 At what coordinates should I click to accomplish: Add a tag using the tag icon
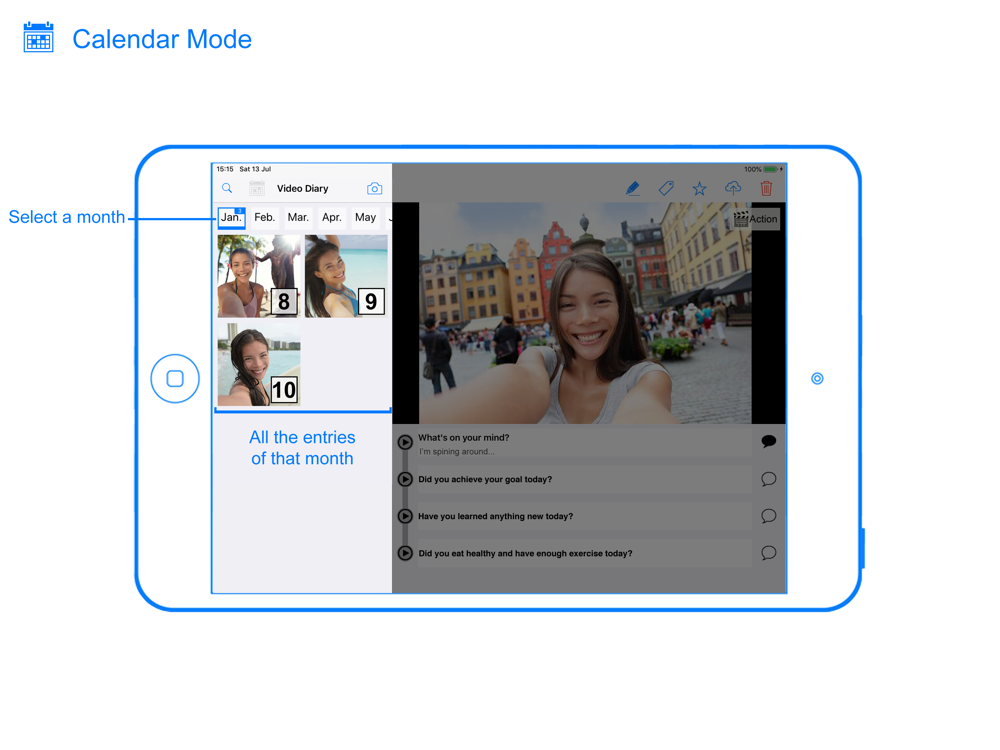pyautogui.click(x=666, y=188)
